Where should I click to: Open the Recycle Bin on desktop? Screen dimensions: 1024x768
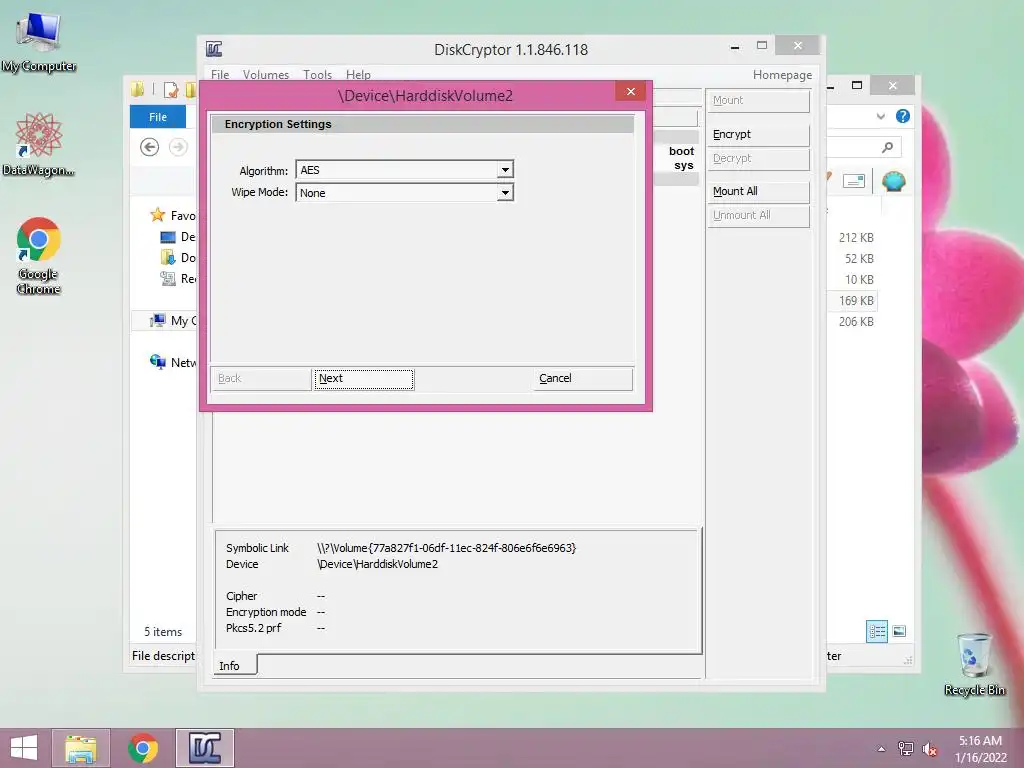coord(974,664)
